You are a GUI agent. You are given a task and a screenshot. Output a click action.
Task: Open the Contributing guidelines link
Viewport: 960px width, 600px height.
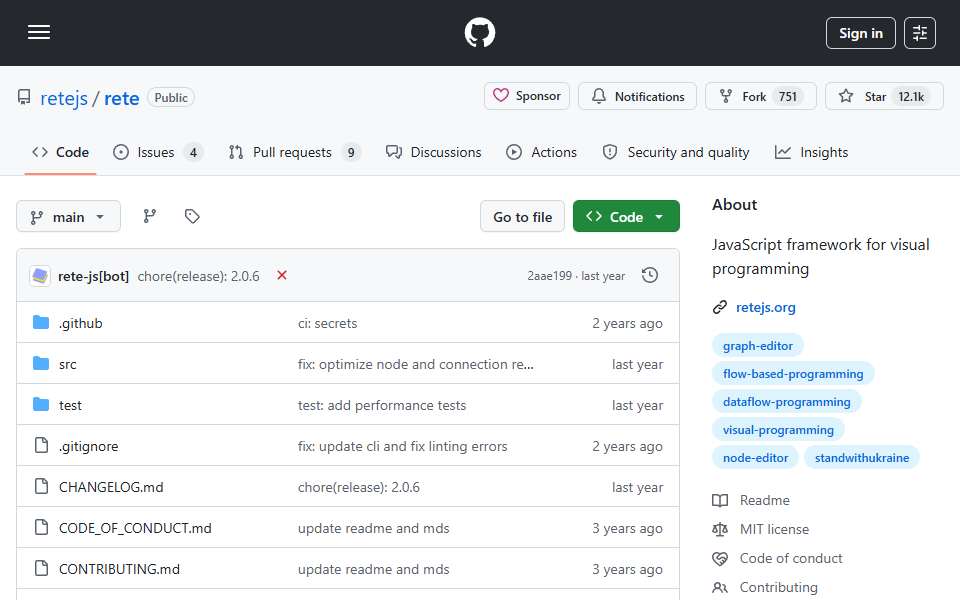tap(765, 588)
